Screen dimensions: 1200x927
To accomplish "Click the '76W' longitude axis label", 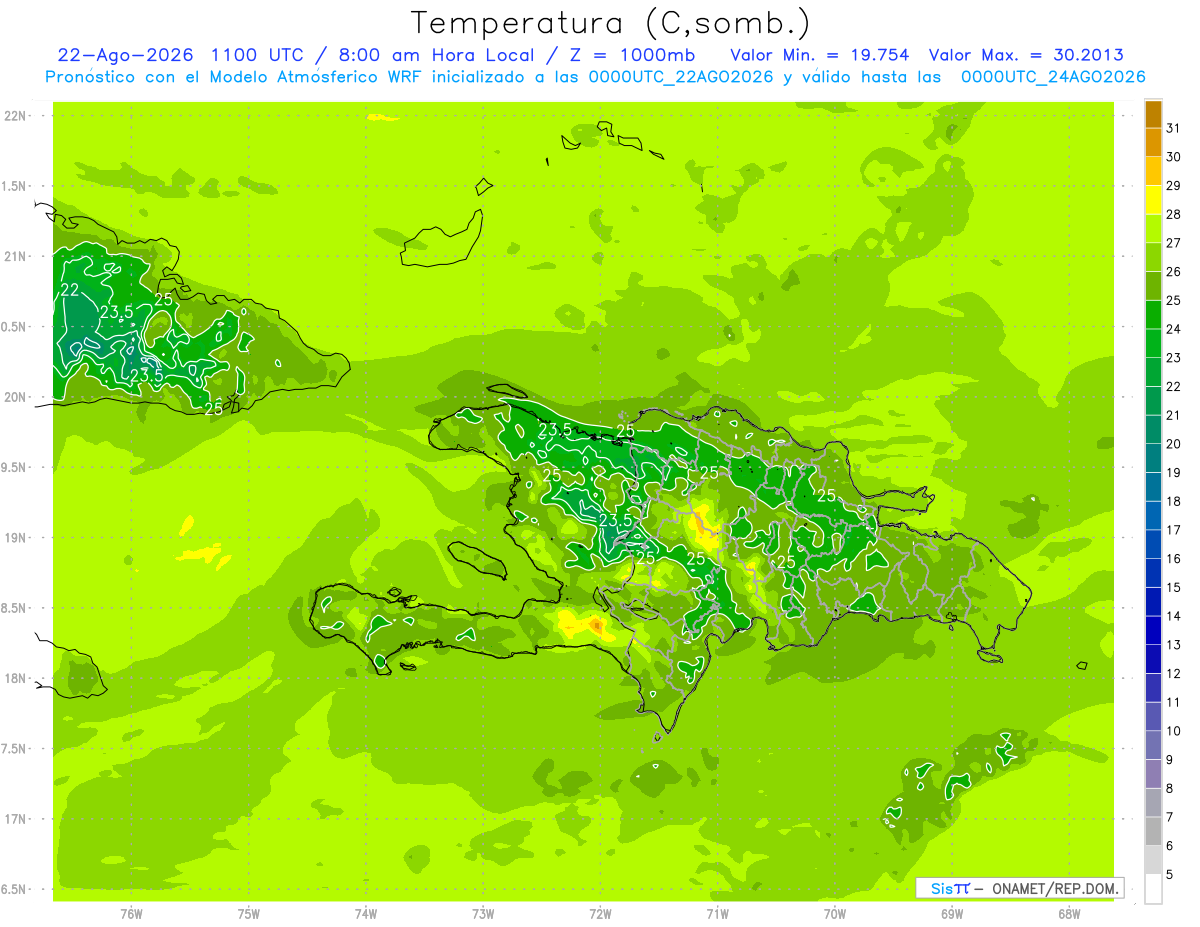I will (x=131, y=914).
